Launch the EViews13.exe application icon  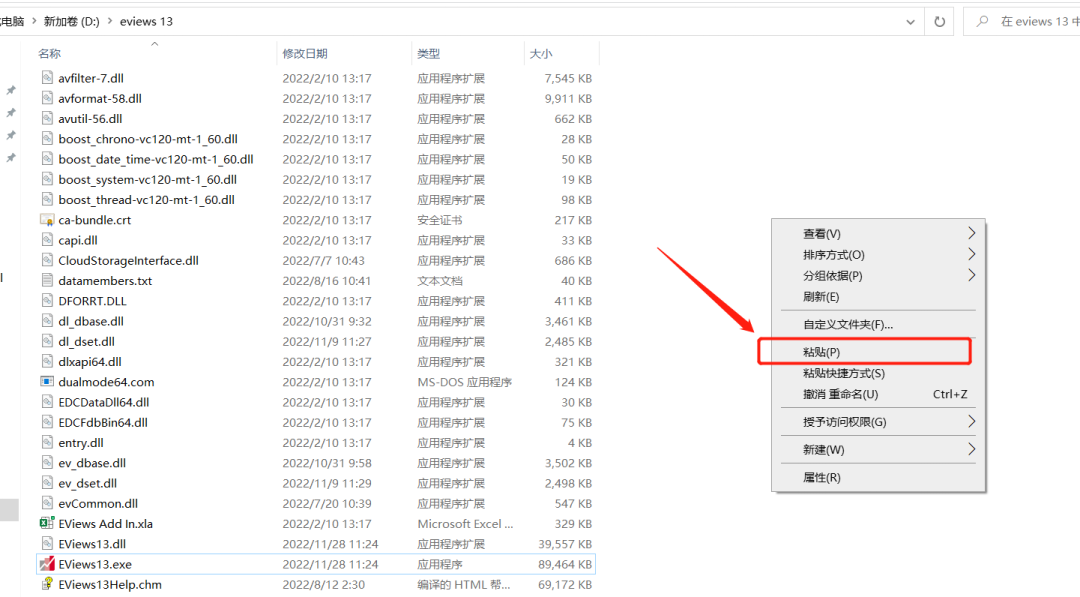click(49, 563)
